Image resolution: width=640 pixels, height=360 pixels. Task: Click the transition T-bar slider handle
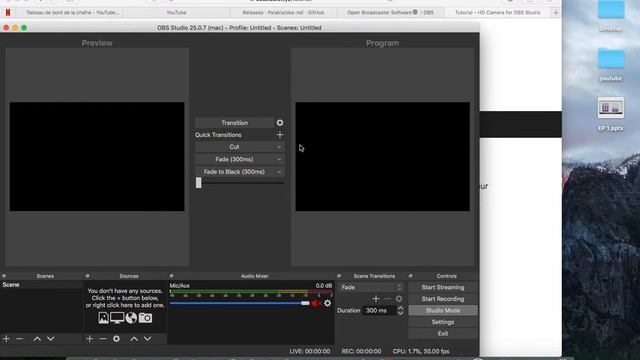pos(198,182)
